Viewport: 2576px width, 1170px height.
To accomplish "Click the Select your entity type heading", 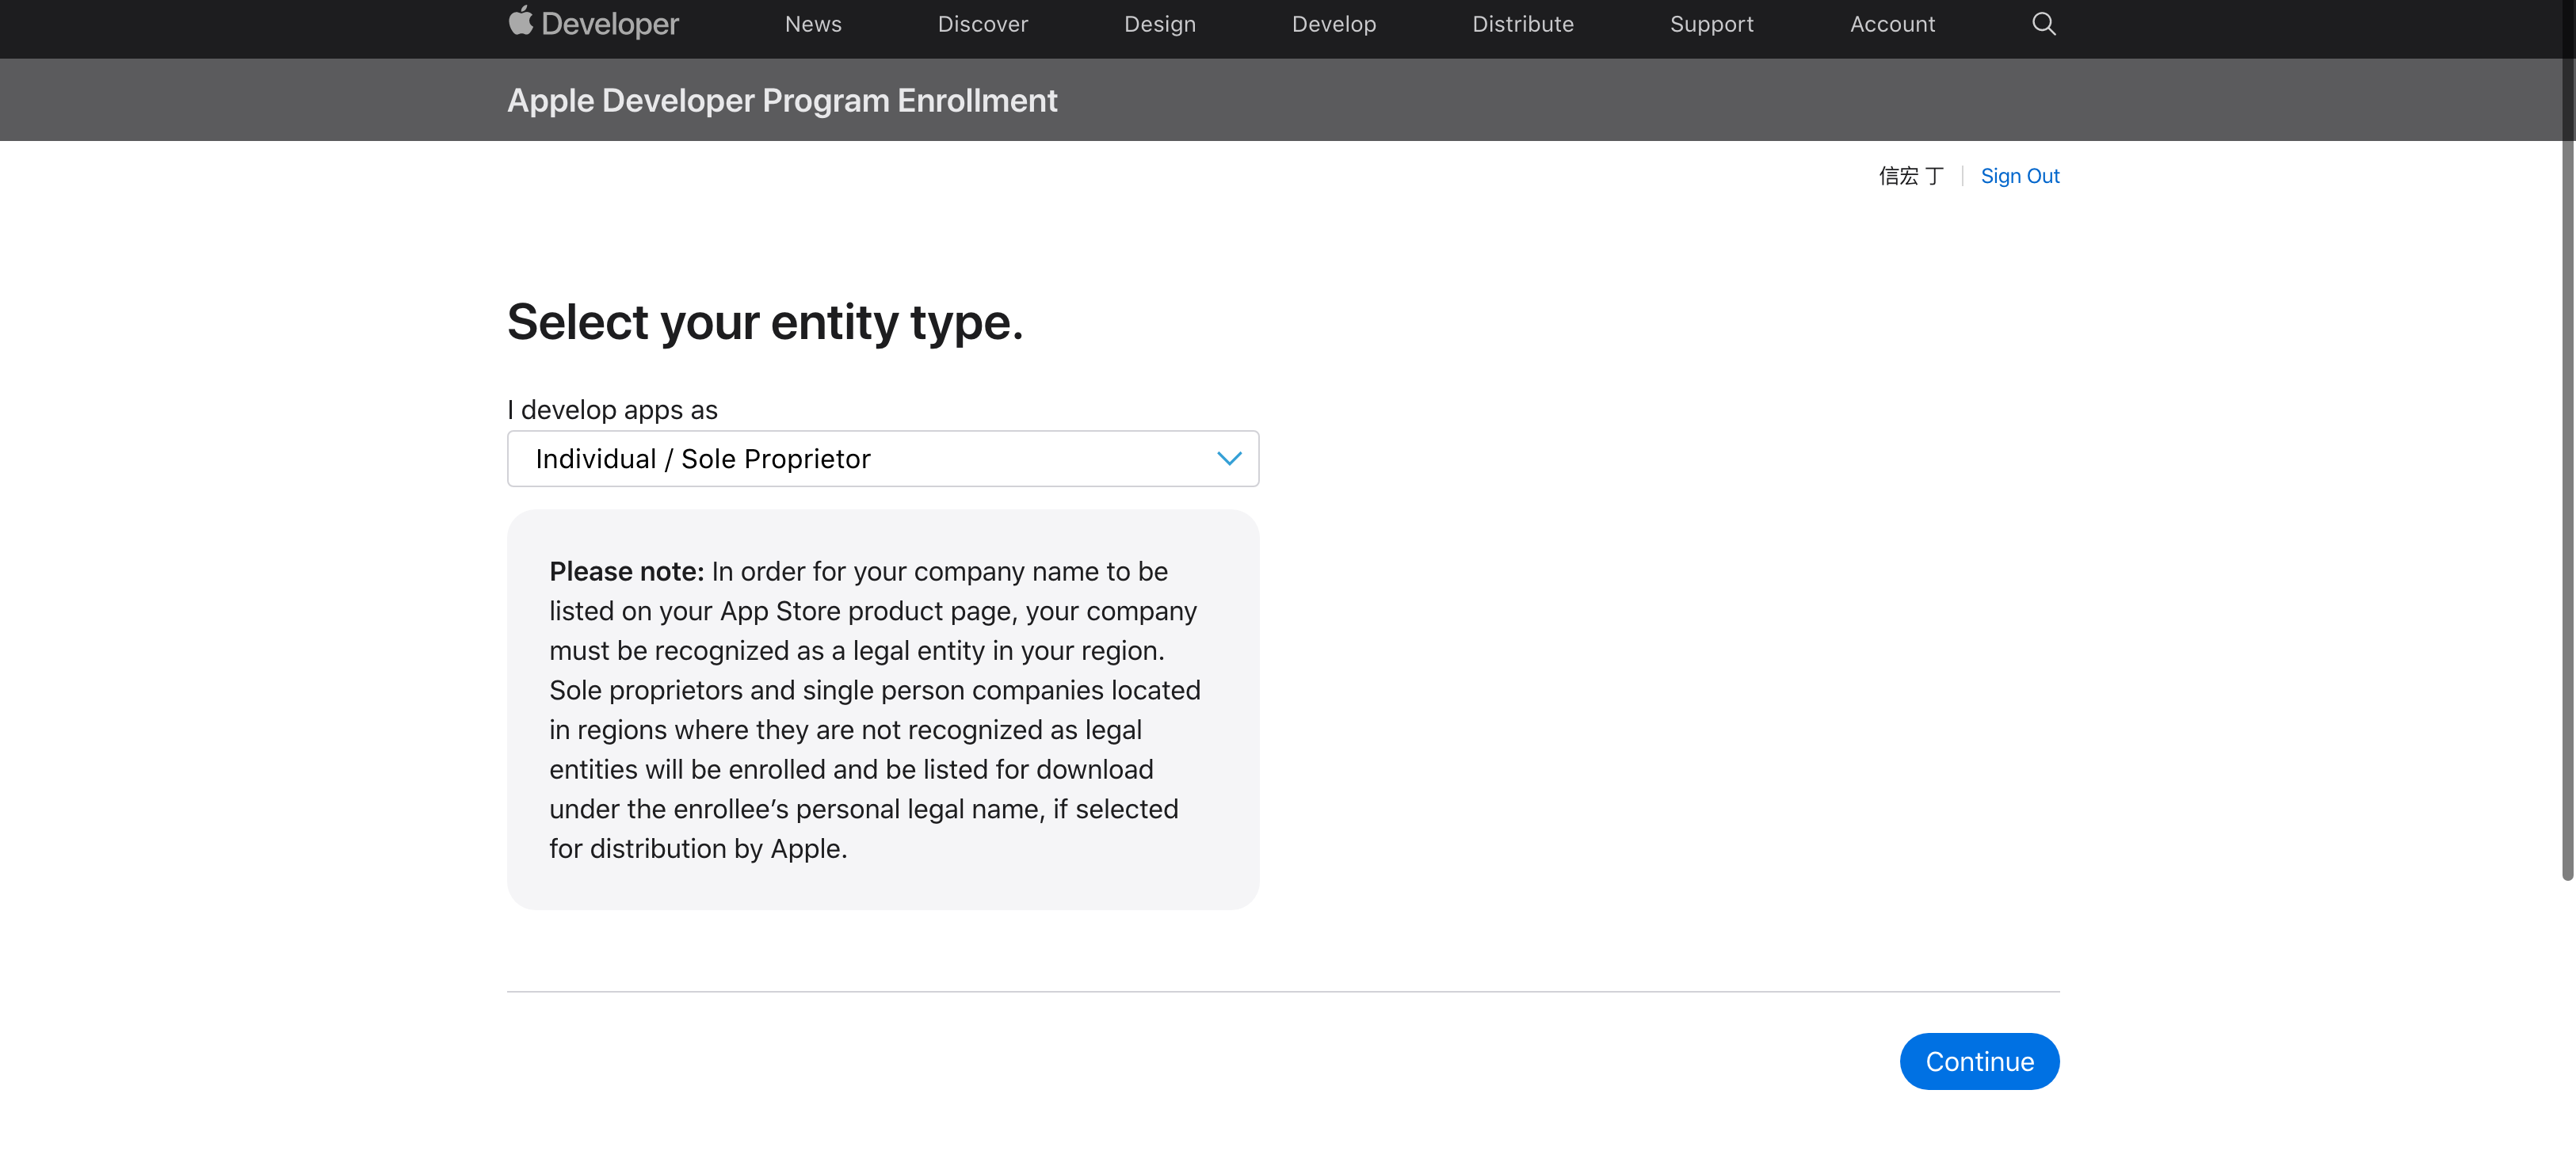I will pos(764,323).
